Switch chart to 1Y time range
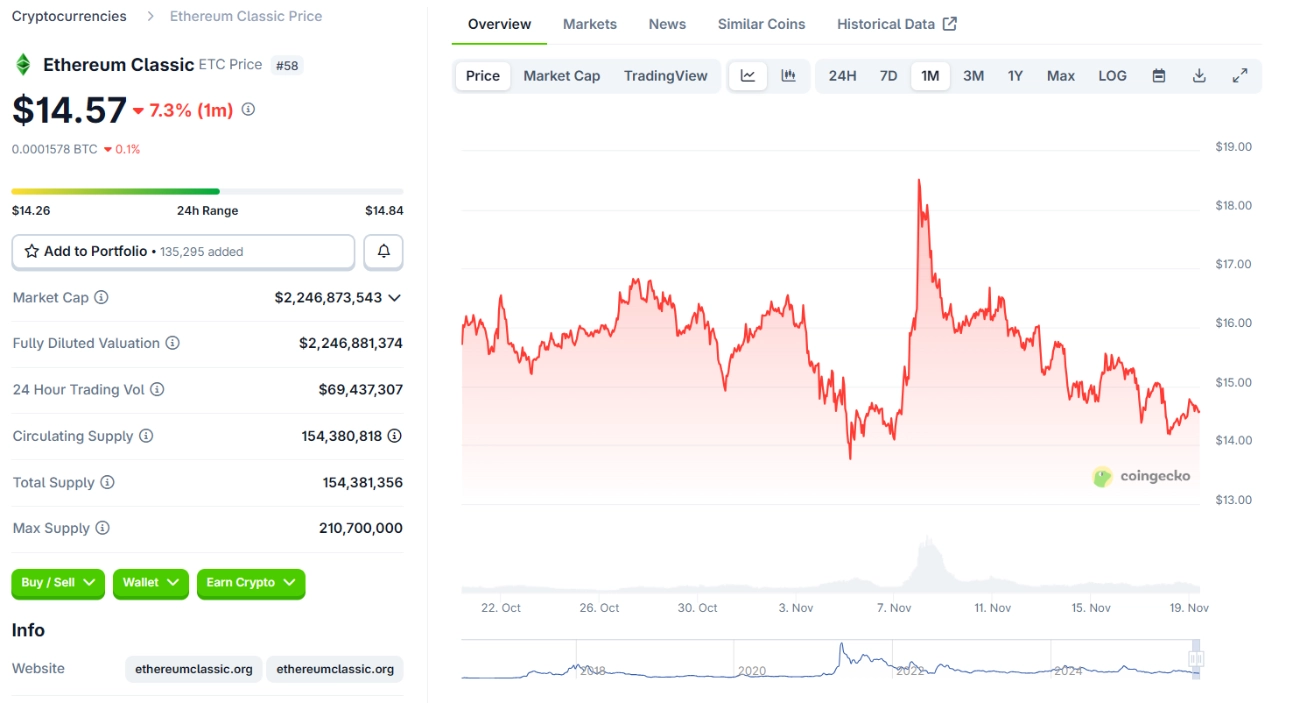The height and width of the screenshot is (703, 1314). coord(1015,75)
